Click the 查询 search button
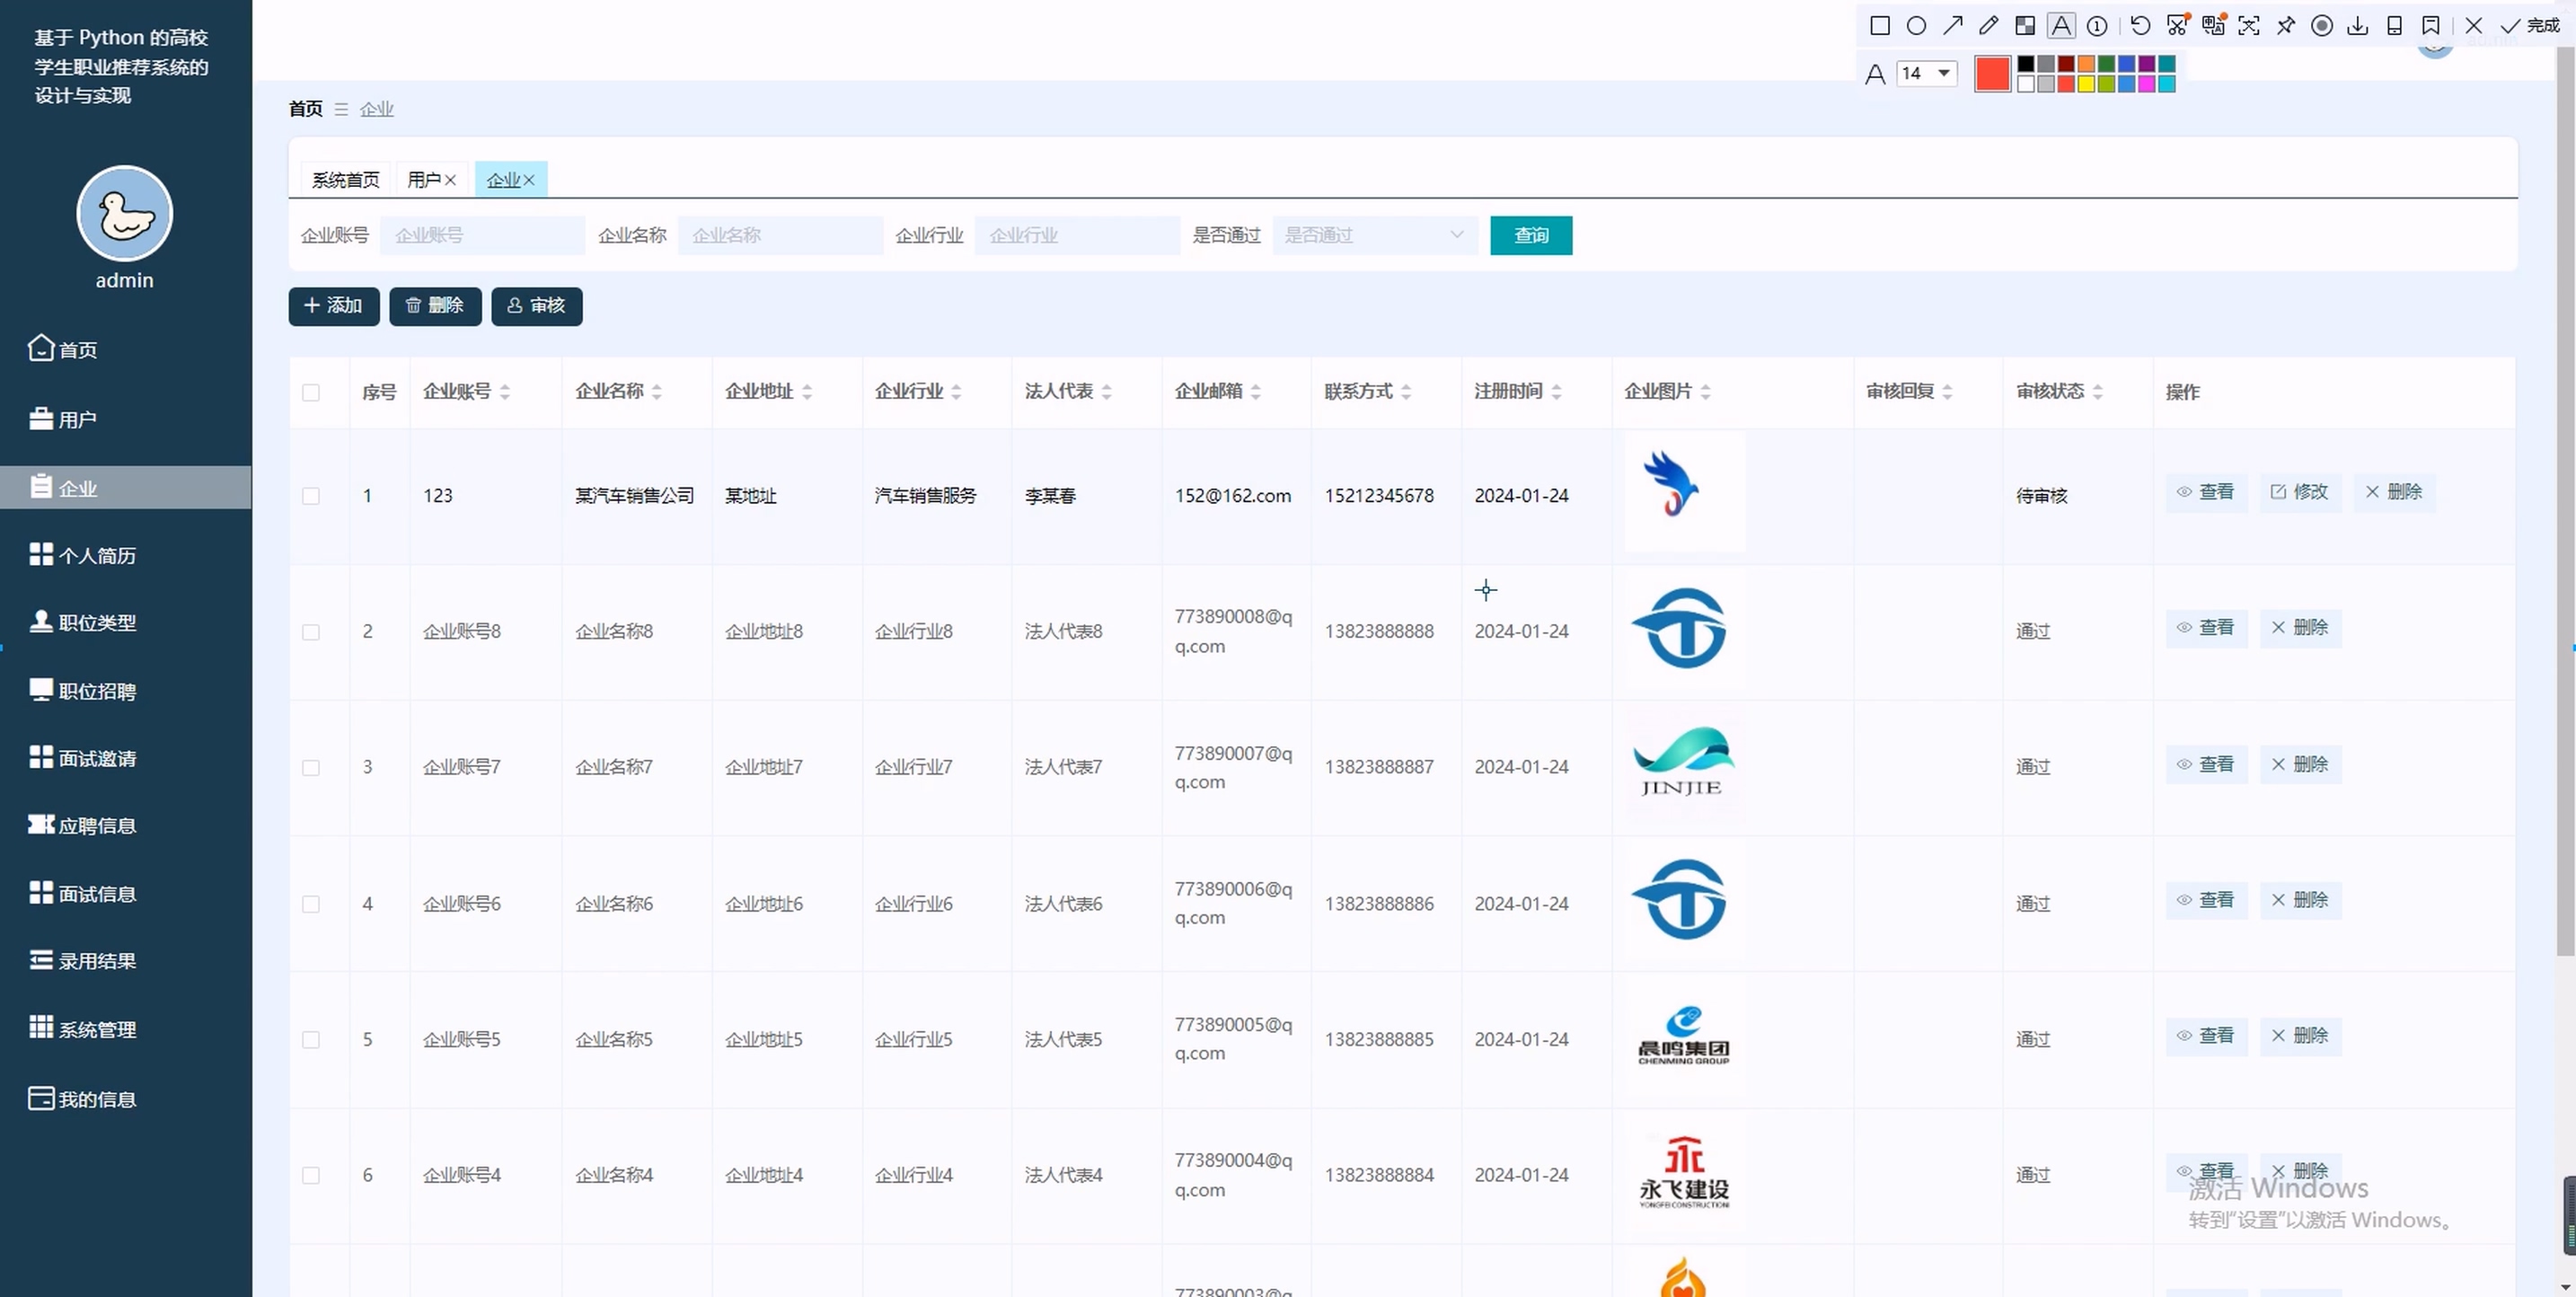Image resolution: width=2576 pixels, height=1297 pixels. pos(1531,235)
